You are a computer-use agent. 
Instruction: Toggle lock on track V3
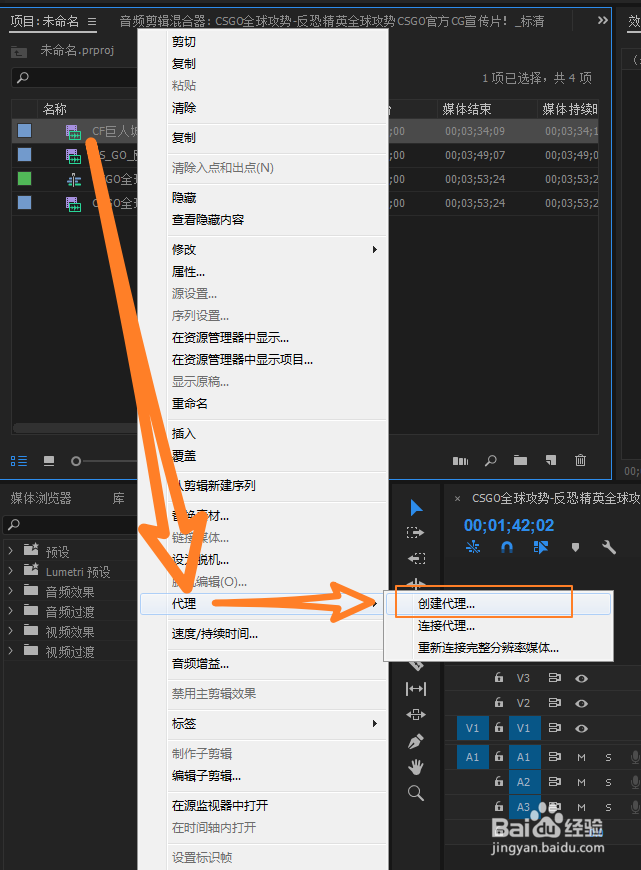click(498, 677)
